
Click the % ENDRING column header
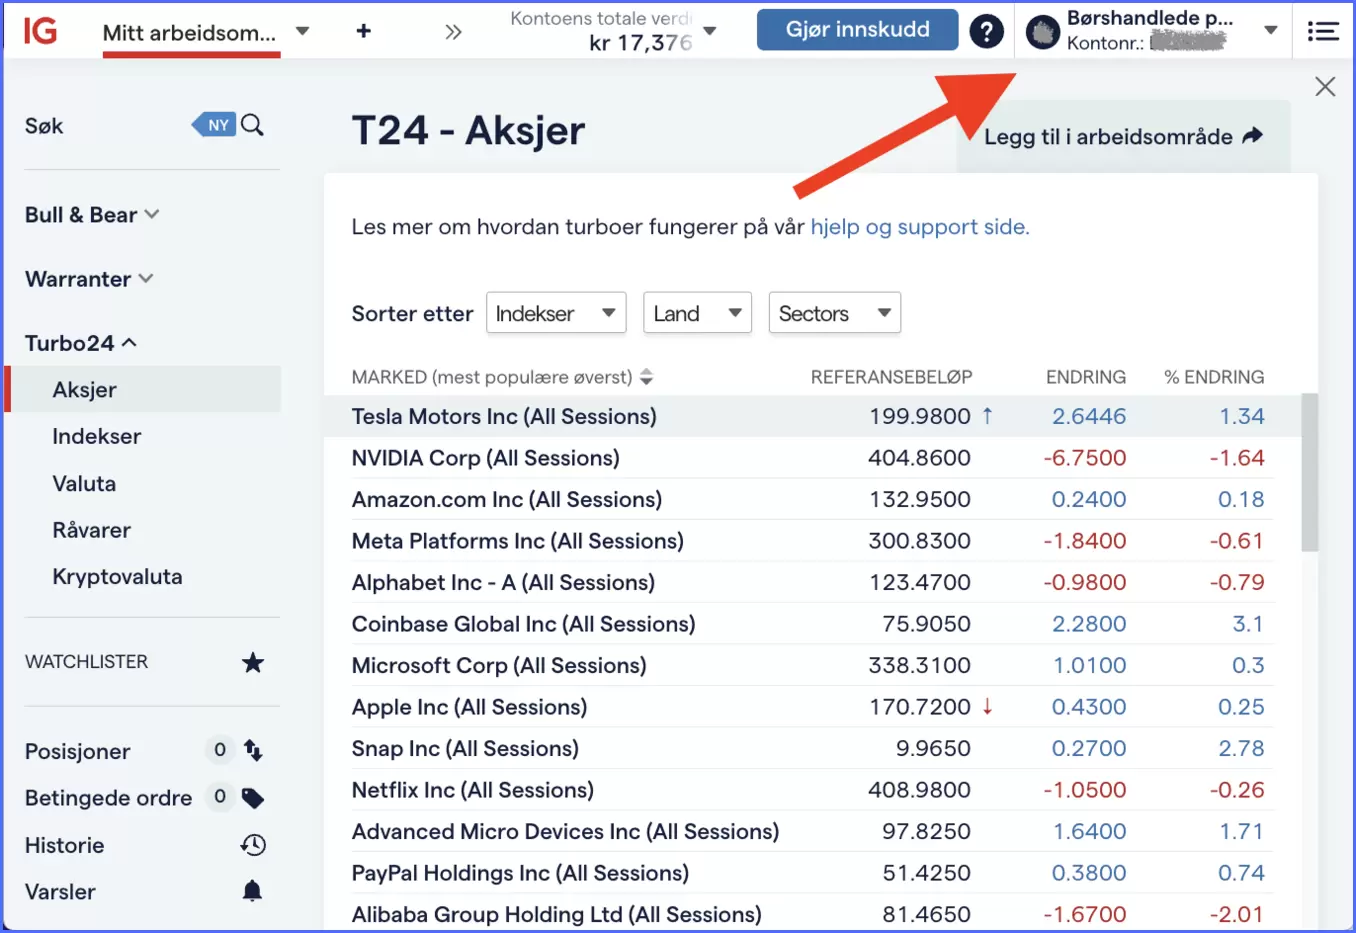(1214, 377)
